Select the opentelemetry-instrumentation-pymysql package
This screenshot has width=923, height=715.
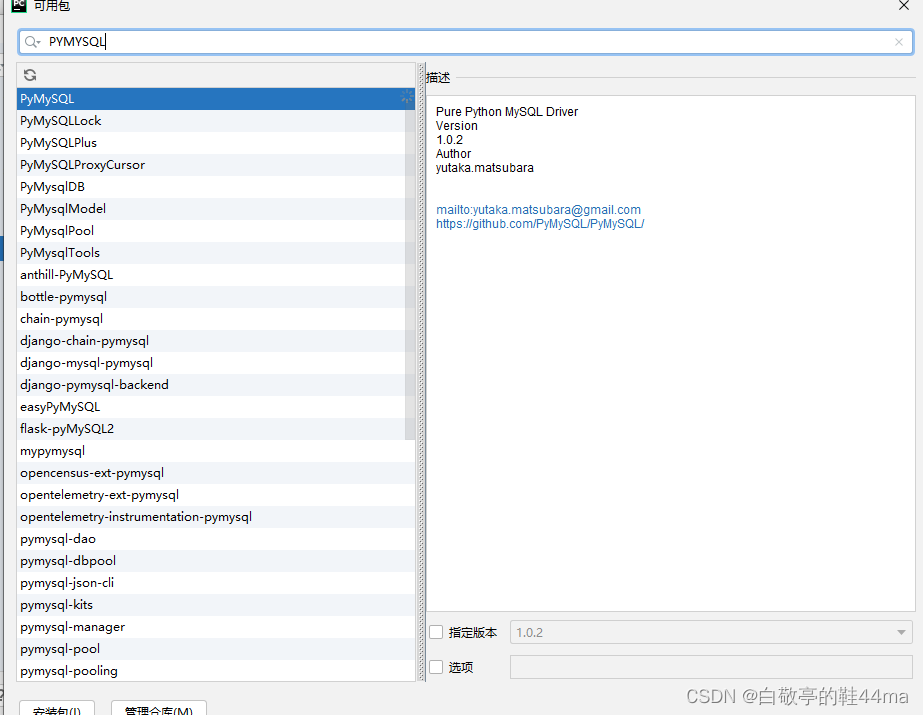[x=215, y=517]
